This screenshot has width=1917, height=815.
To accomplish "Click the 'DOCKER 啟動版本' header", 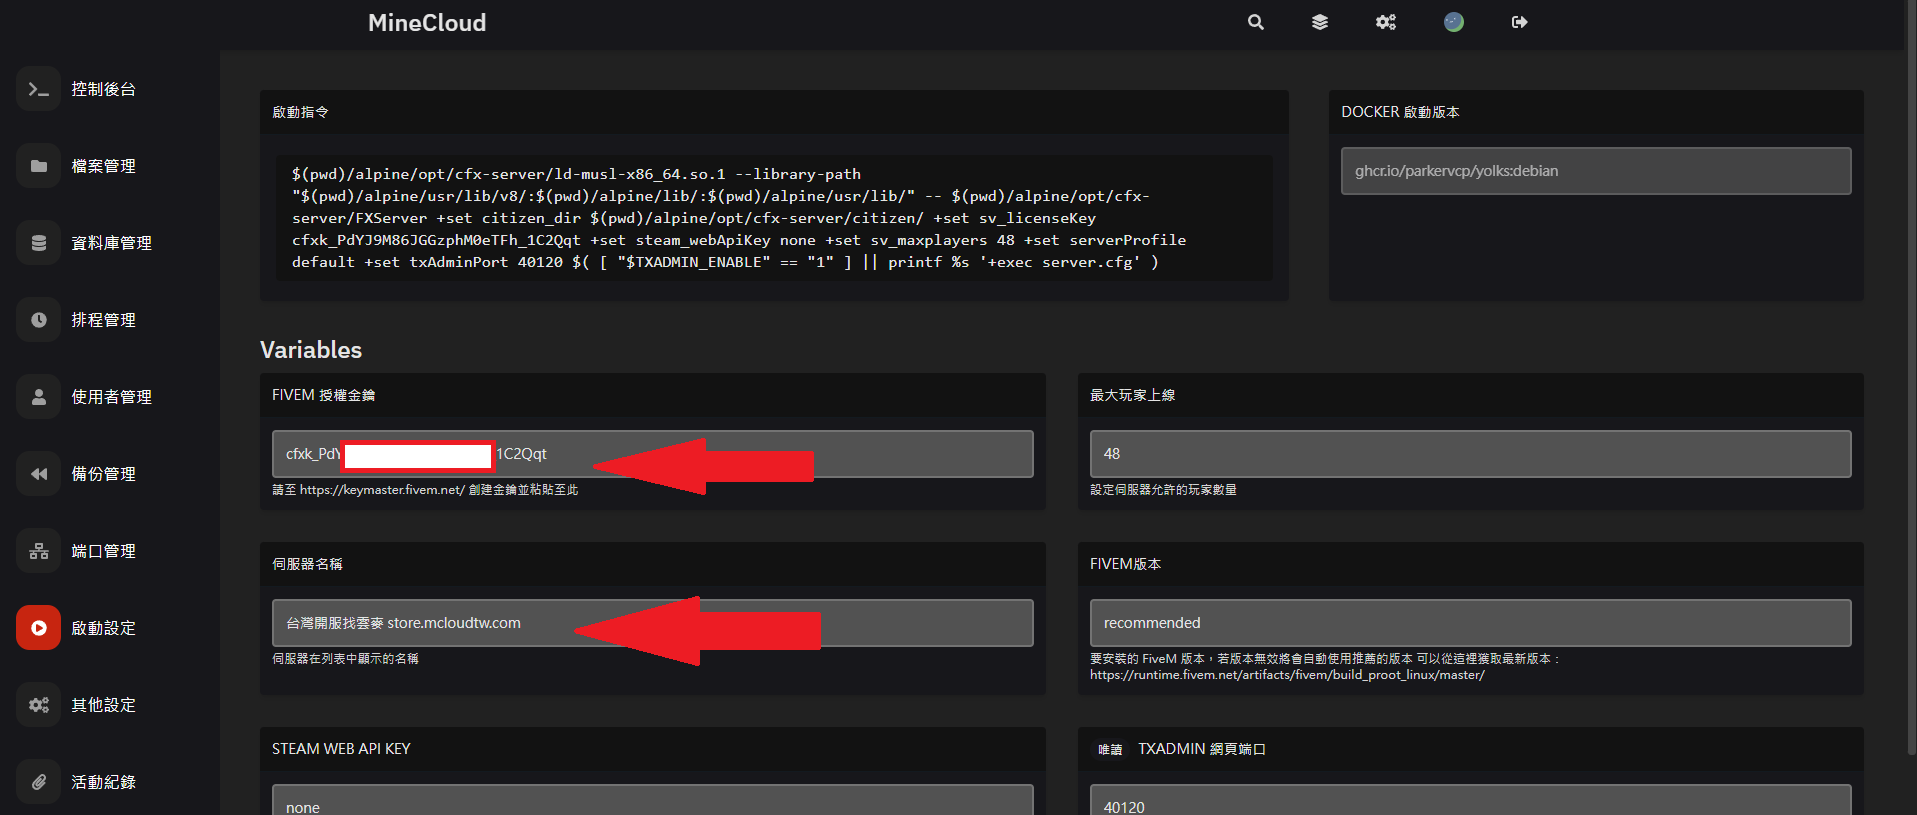I will click(x=1400, y=112).
